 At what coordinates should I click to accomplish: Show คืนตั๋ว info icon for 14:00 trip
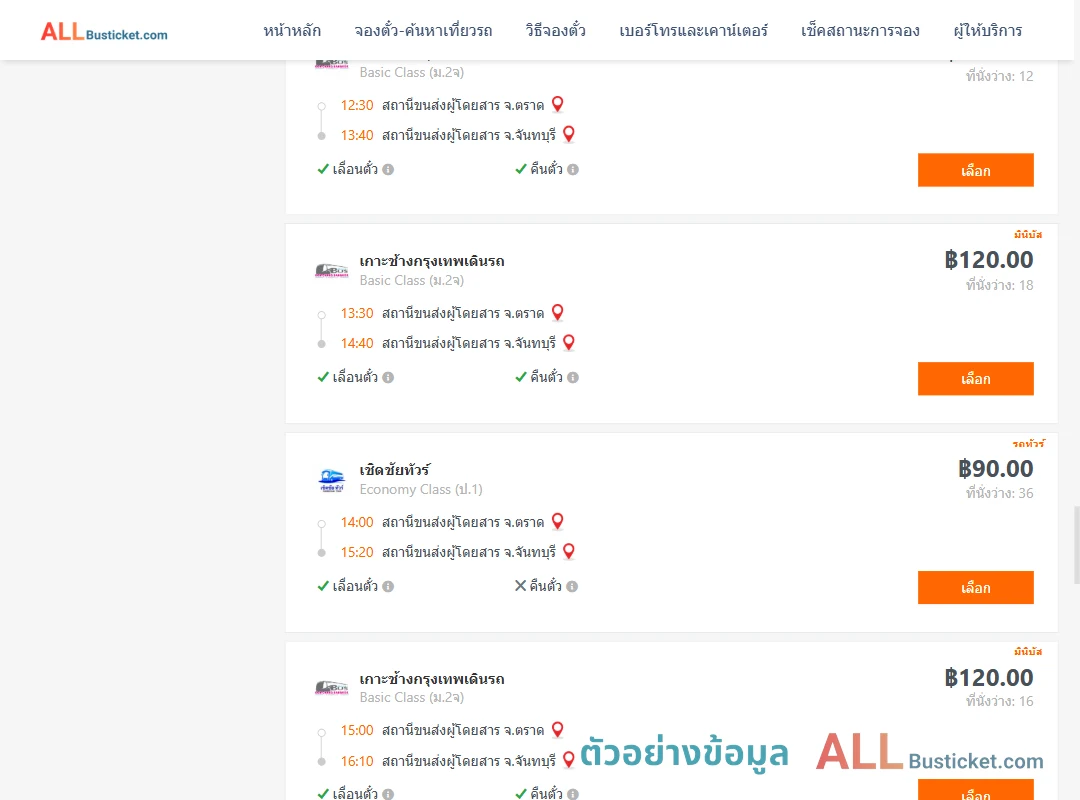point(572,586)
